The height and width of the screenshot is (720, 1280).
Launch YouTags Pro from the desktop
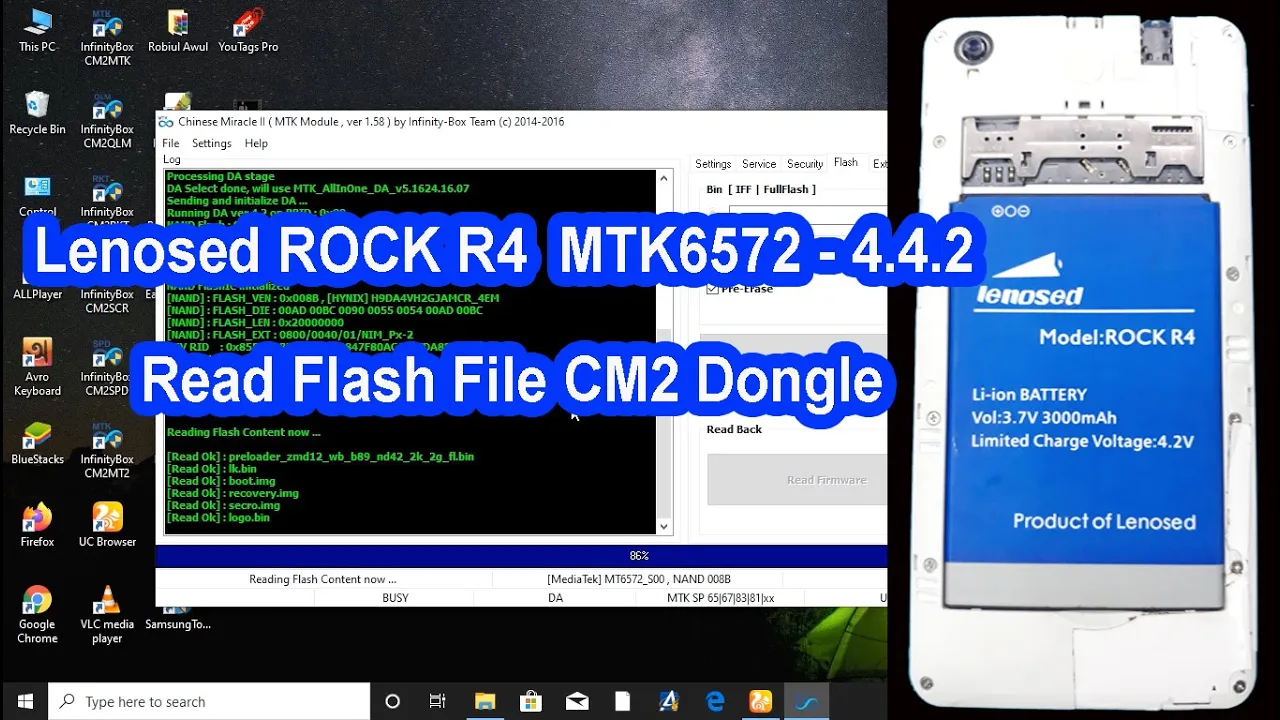(x=248, y=30)
